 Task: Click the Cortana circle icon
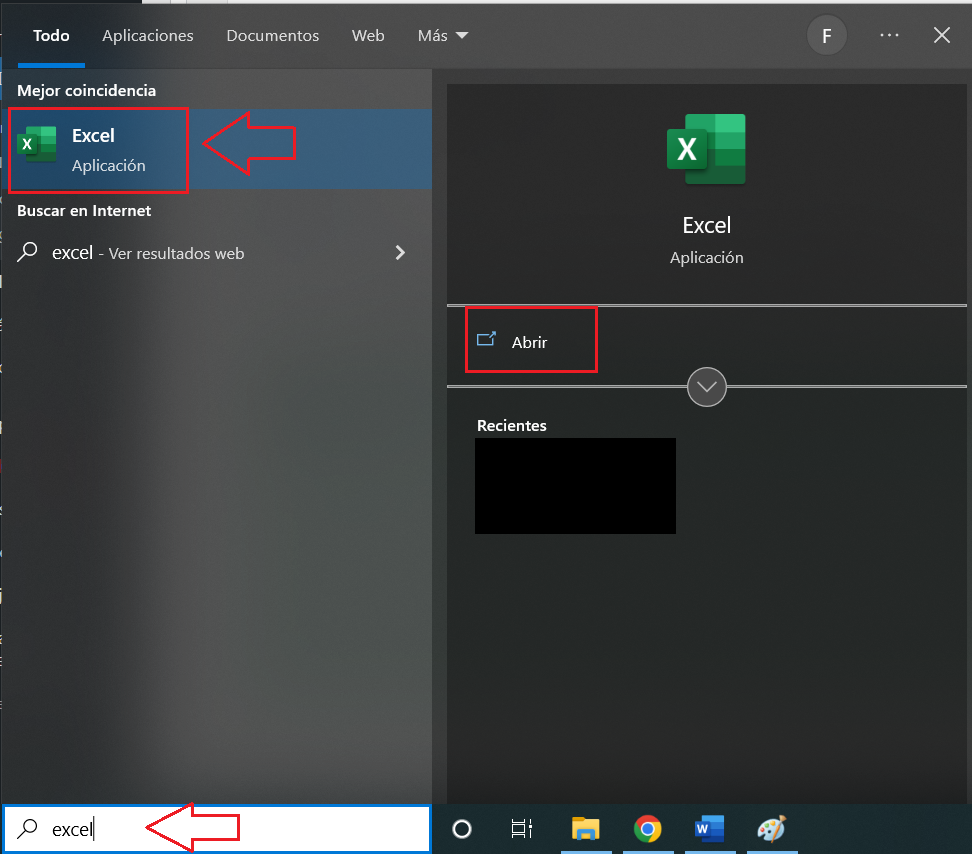click(461, 829)
